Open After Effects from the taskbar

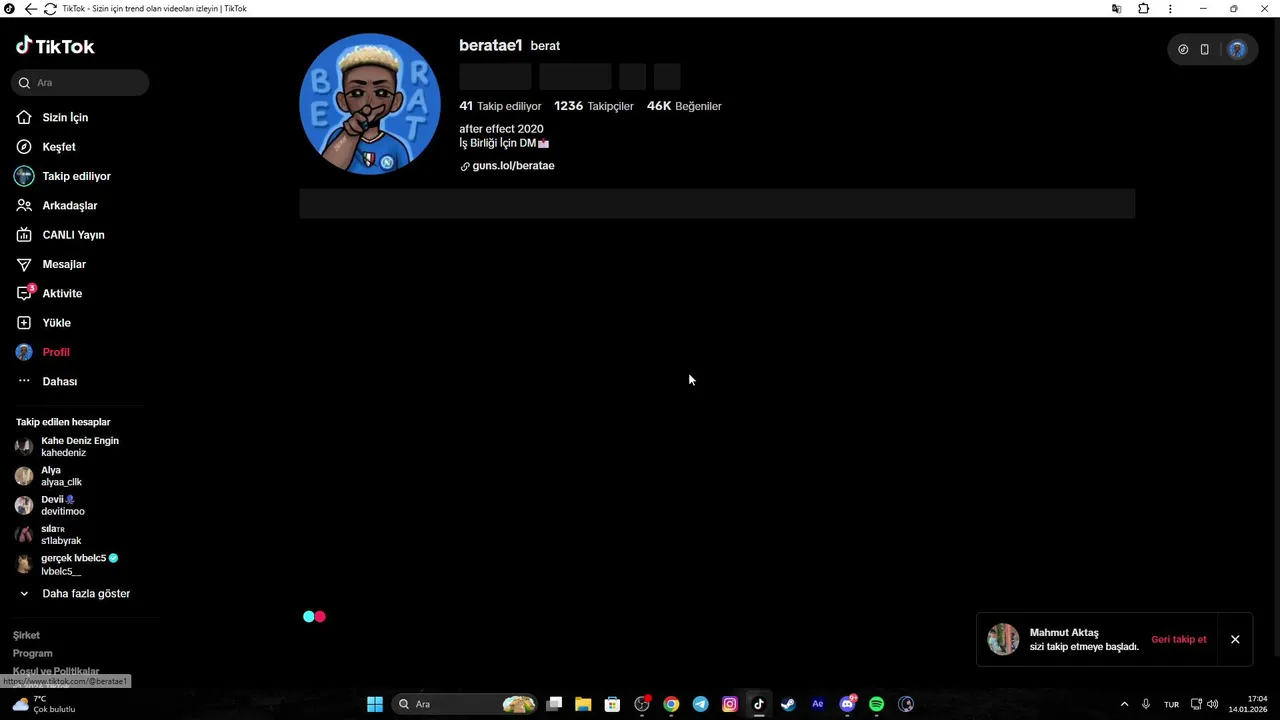[x=818, y=704]
